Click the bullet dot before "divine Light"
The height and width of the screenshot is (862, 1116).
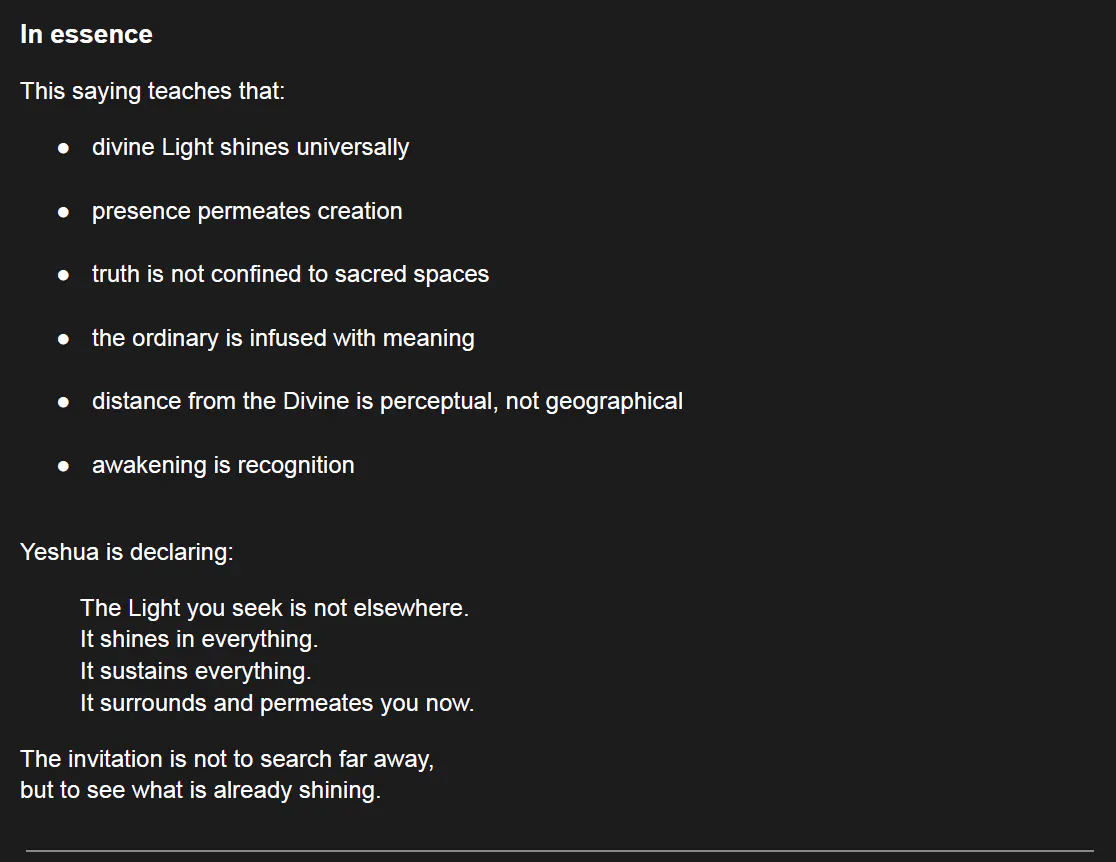coord(64,148)
